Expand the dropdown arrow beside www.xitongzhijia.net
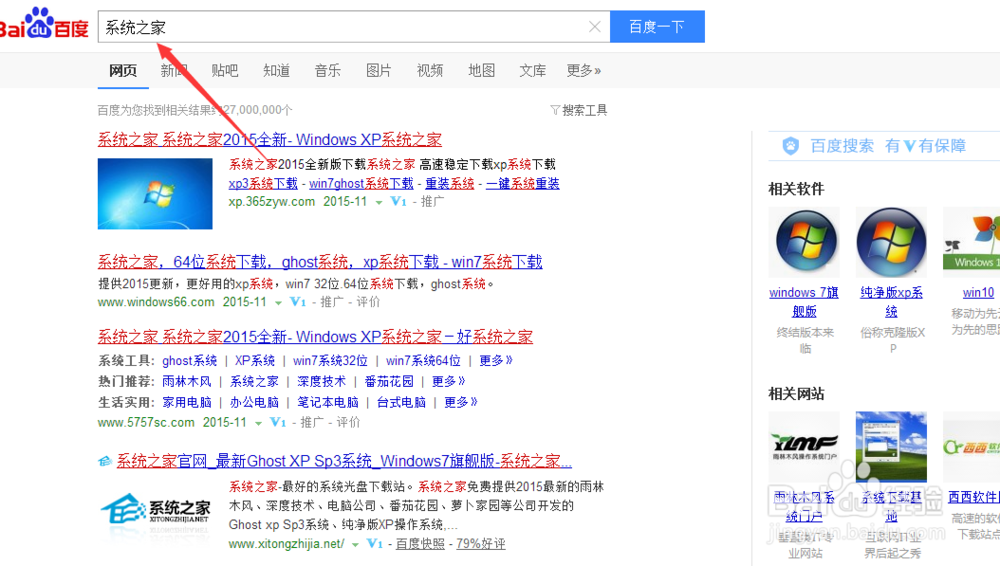The height and width of the screenshot is (566, 1000). pos(355,545)
